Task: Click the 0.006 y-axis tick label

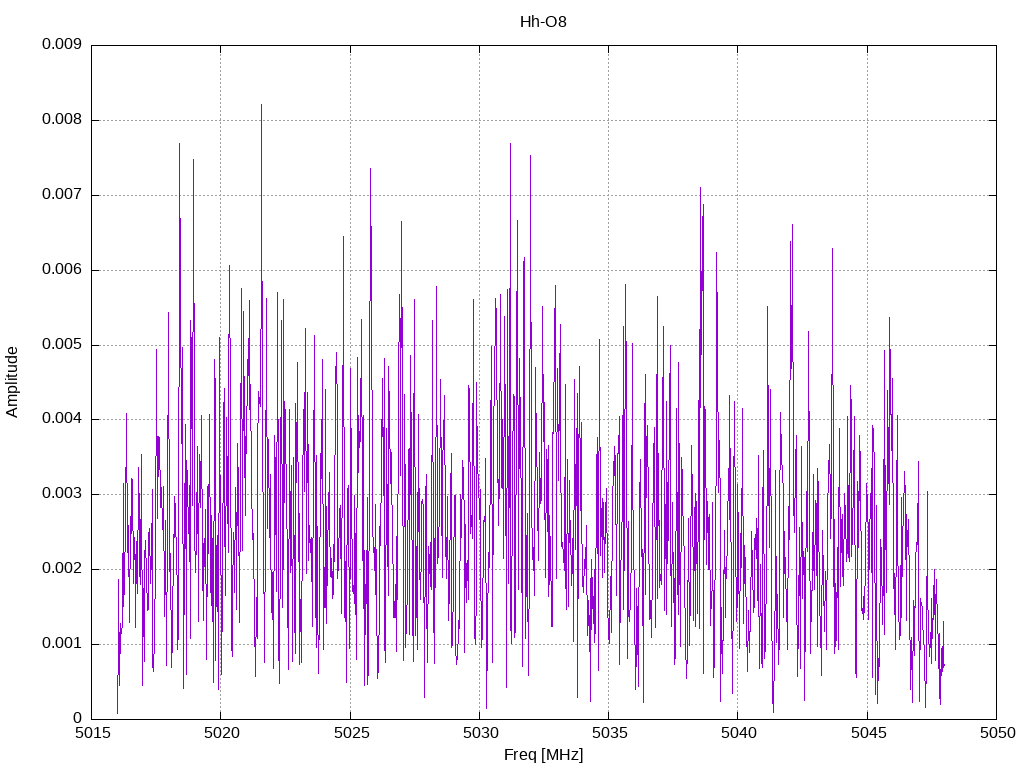Action: coord(62,270)
